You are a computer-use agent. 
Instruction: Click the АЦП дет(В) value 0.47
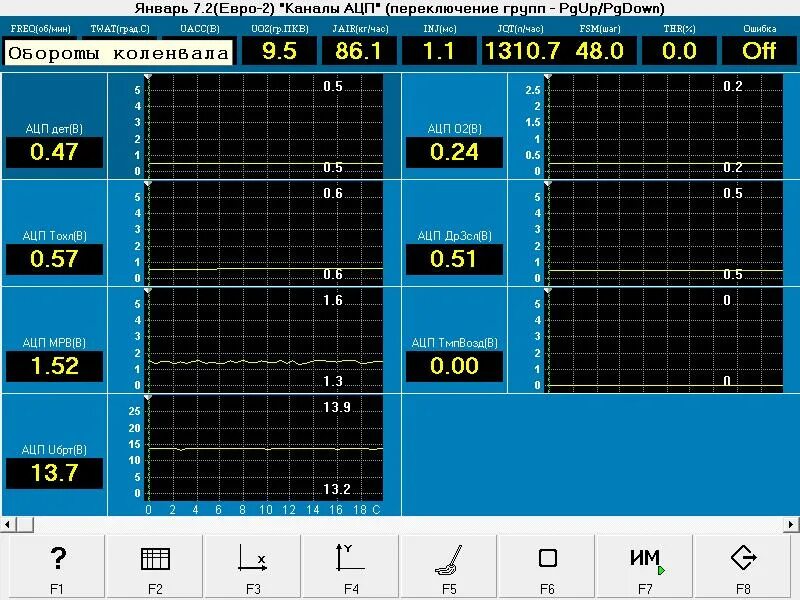tap(54, 152)
